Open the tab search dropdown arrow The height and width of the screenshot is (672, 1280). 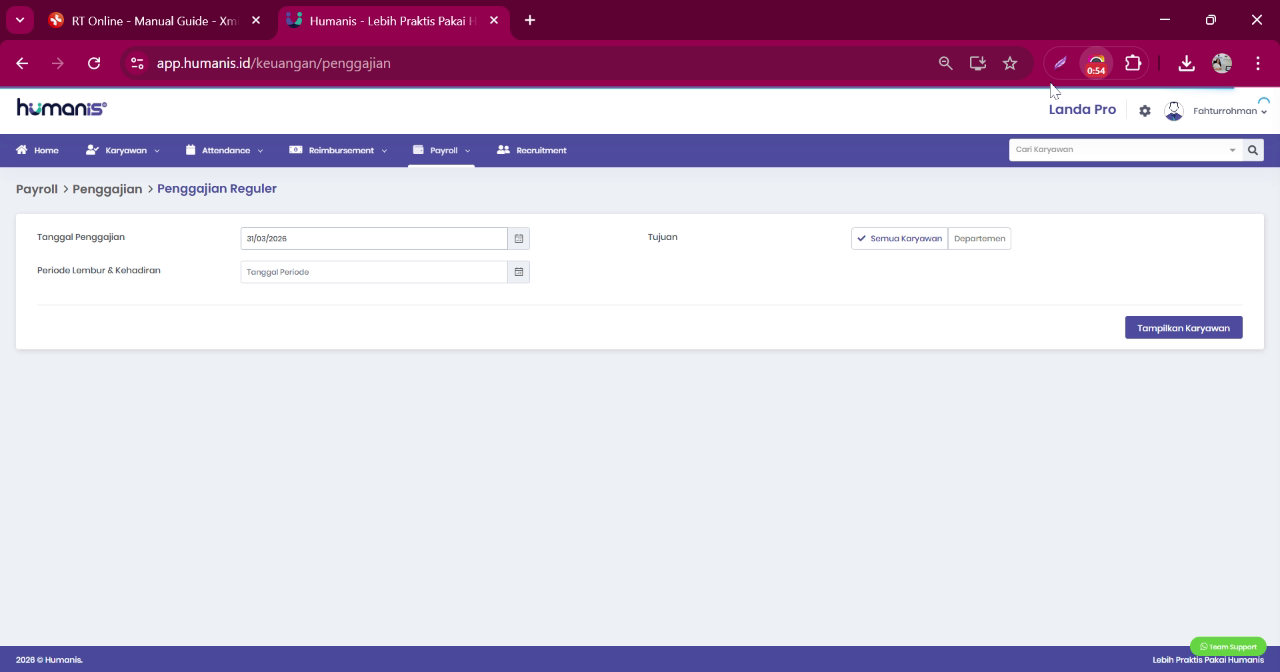tap(19, 20)
